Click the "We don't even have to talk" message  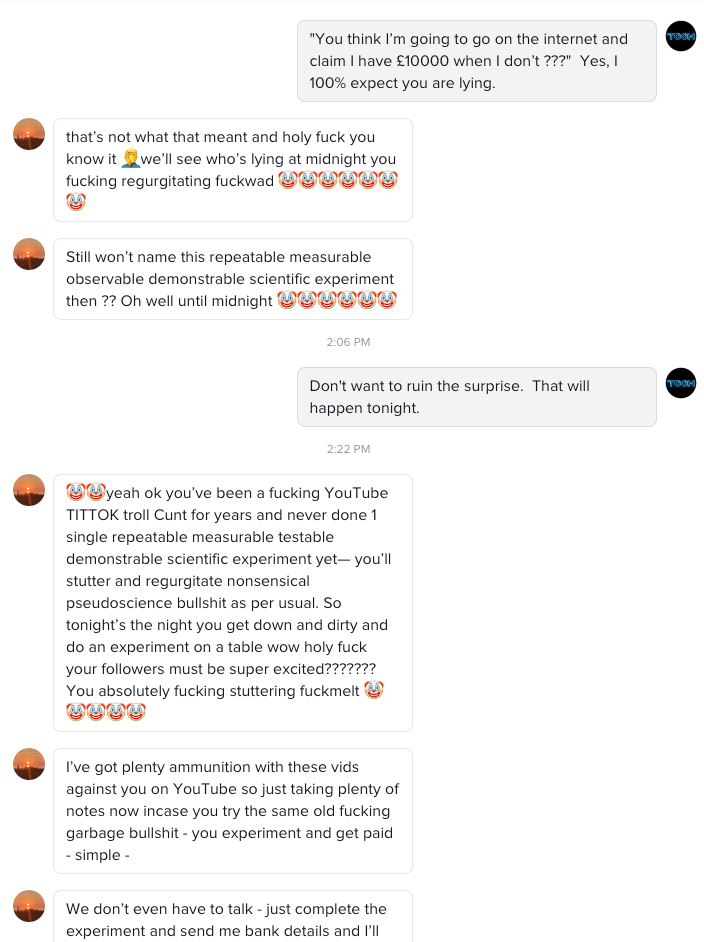click(x=232, y=917)
